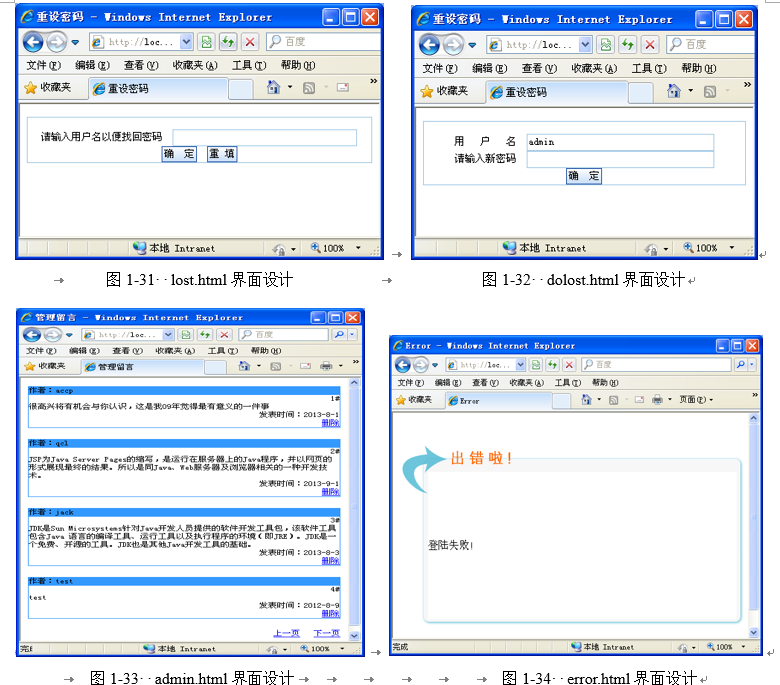
Task: Open 查看(V) menu in 管理留言 window
Action: click(x=127, y=351)
